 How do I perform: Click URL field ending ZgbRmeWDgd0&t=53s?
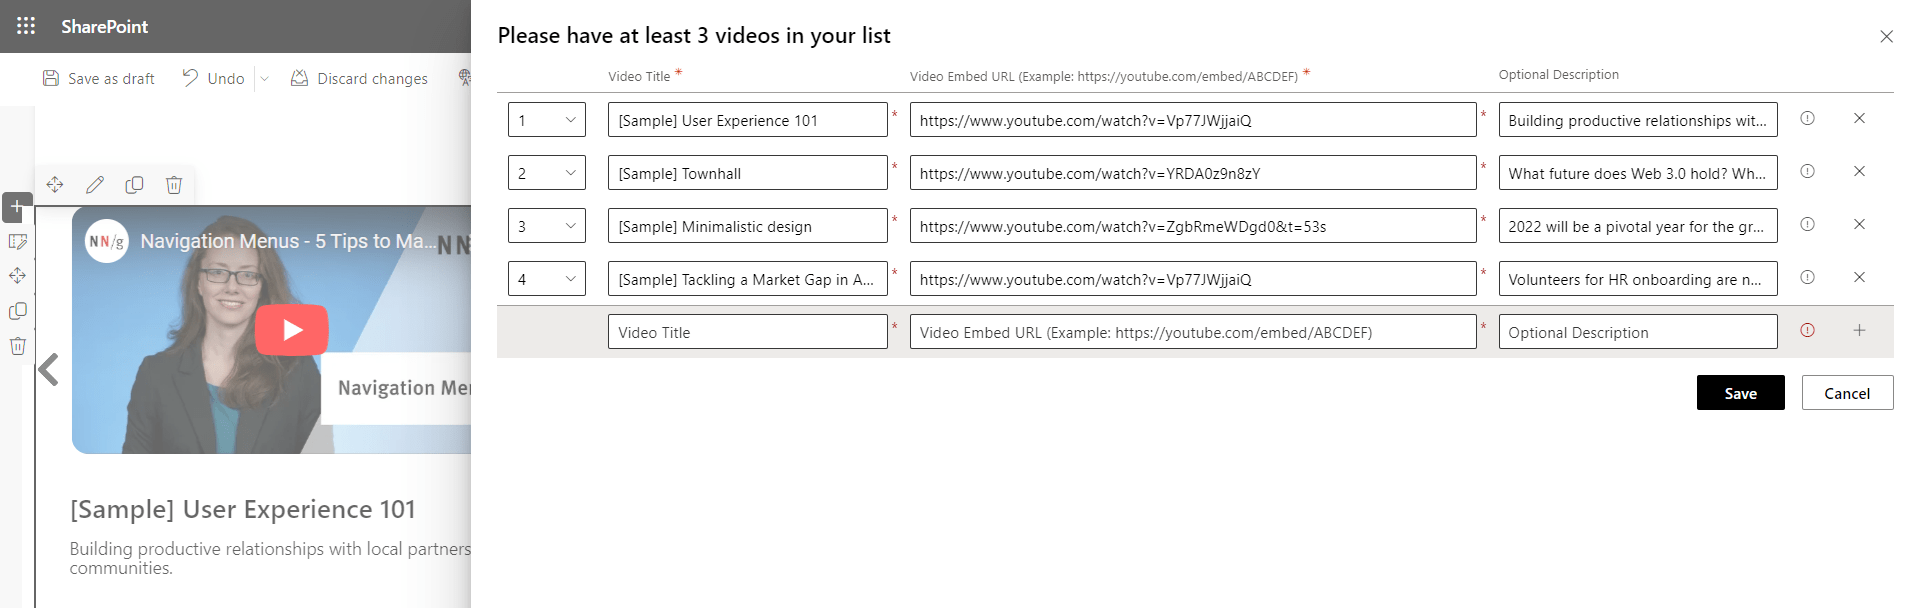(x=1193, y=226)
